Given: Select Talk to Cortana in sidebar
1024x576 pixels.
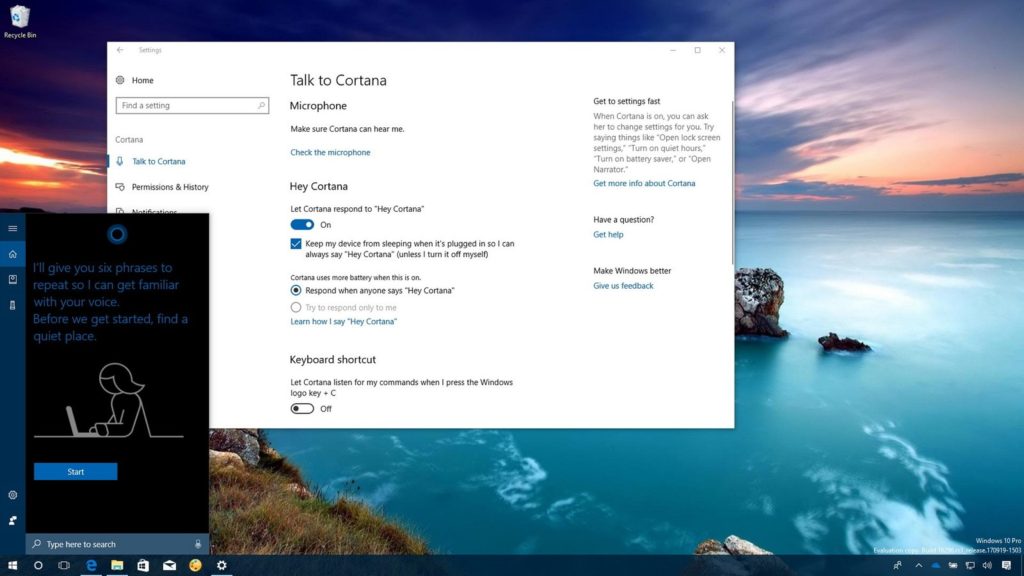Looking at the screenshot, I should coord(158,161).
